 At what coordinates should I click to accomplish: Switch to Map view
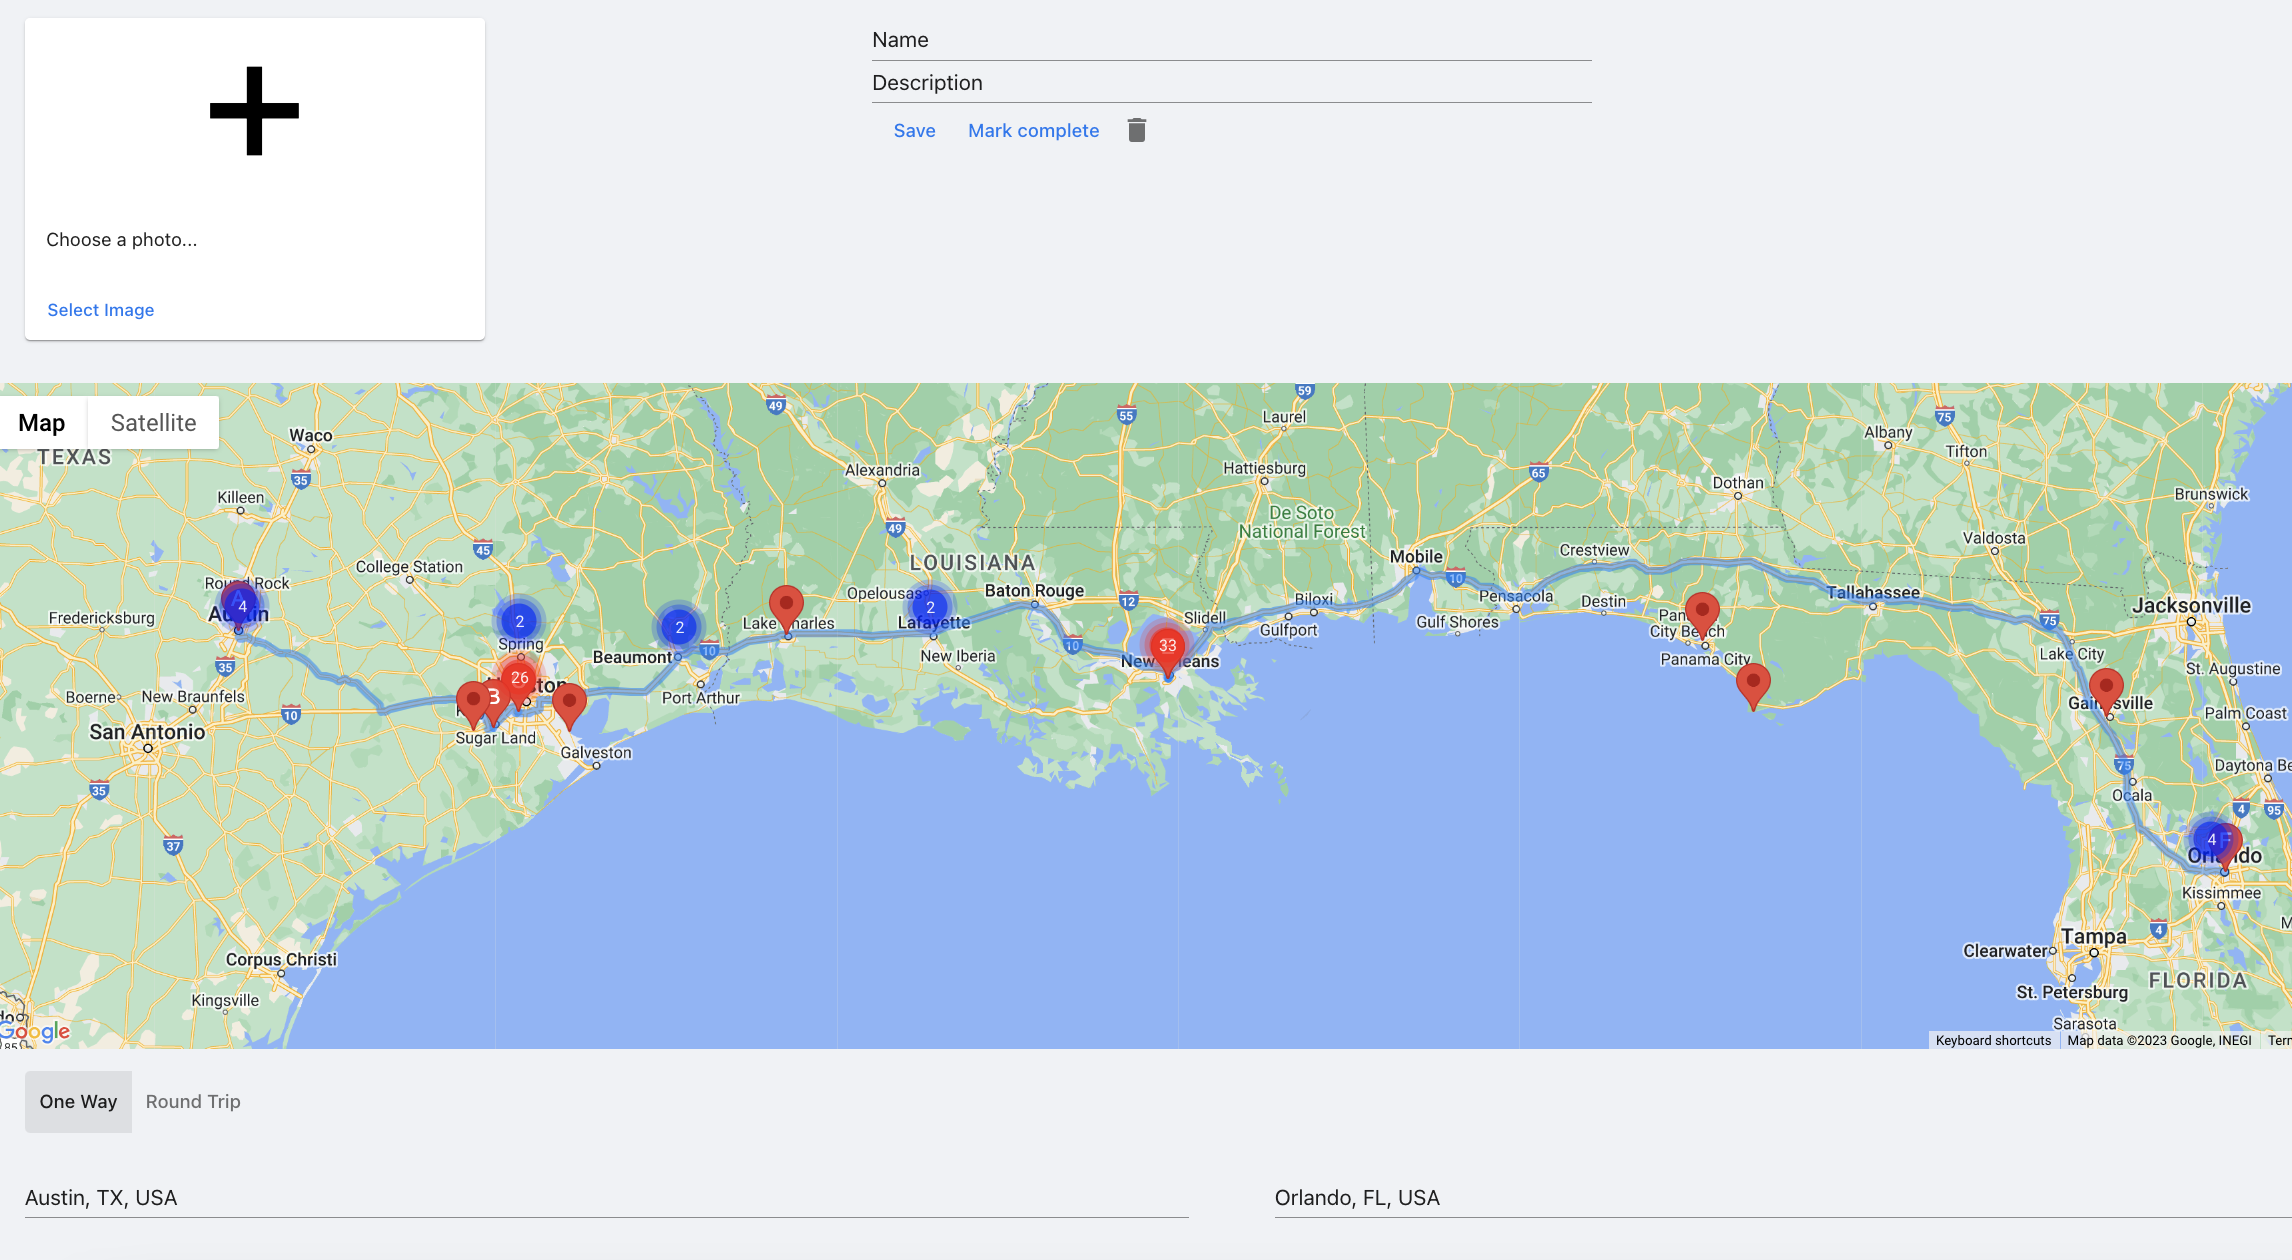42,423
